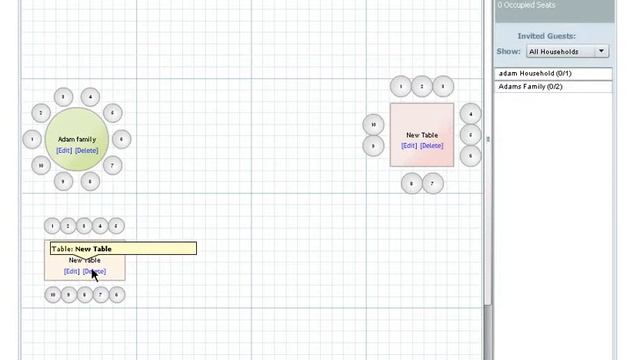Select seat 5 at the round Adam family table
The height and width of the screenshot is (360, 640).
(113, 113)
